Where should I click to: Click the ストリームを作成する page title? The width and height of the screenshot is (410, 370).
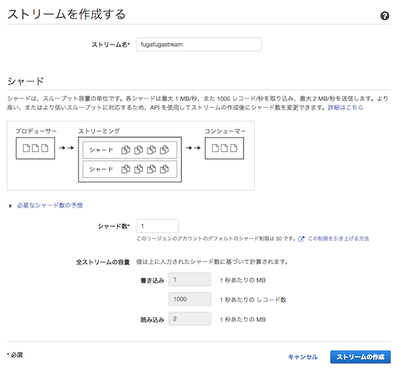click(x=66, y=14)
